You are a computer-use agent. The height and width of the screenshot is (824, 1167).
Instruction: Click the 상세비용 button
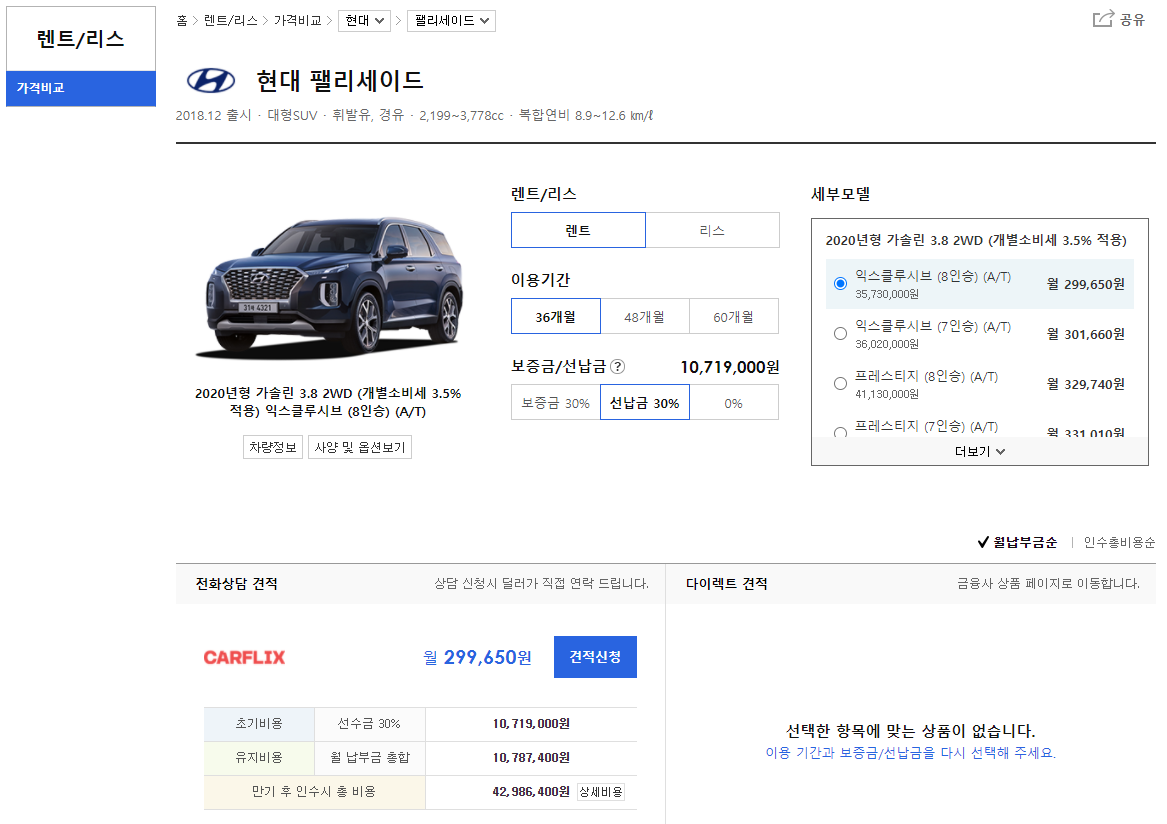point(601,791)
